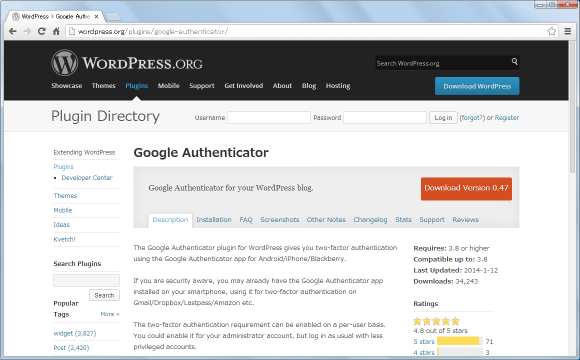Open the Chrome hamburger menu

568,31
